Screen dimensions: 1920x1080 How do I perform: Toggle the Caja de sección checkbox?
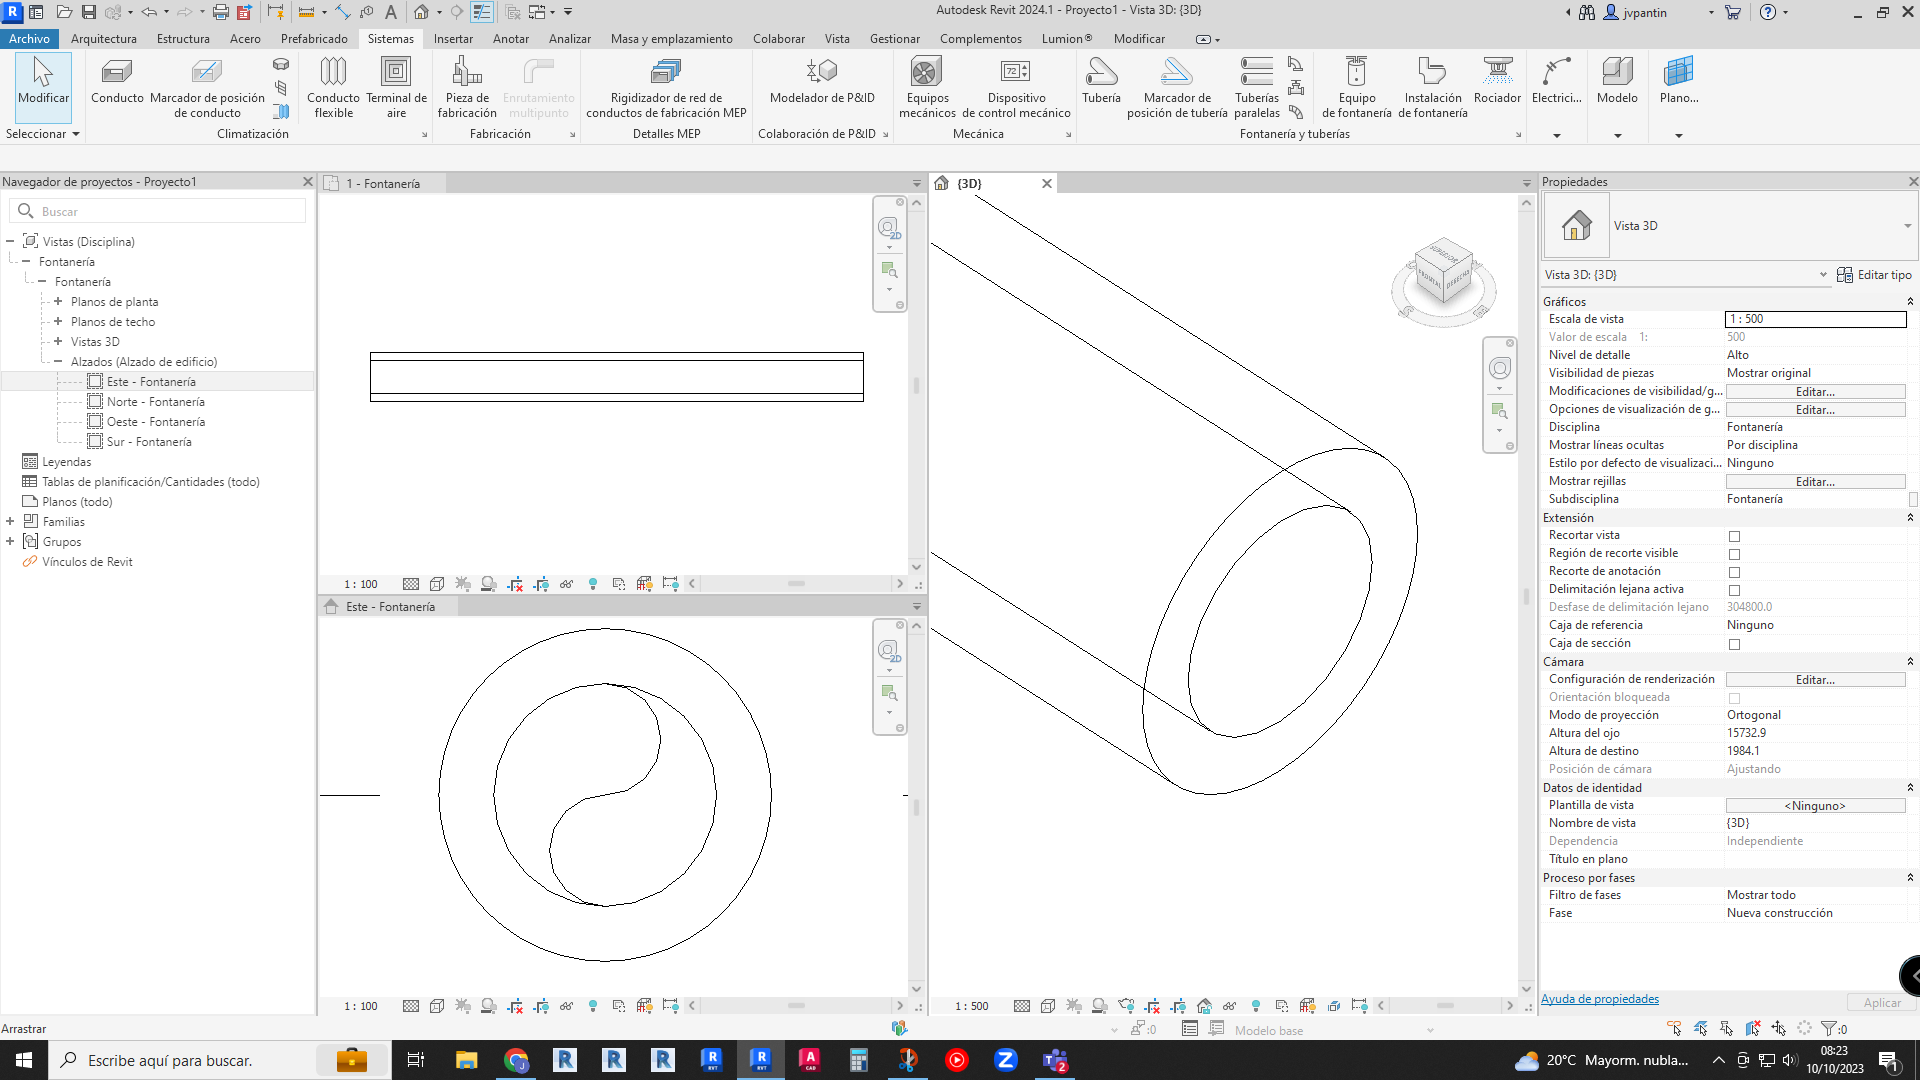pyautogui.click(x=1734, y=644)
